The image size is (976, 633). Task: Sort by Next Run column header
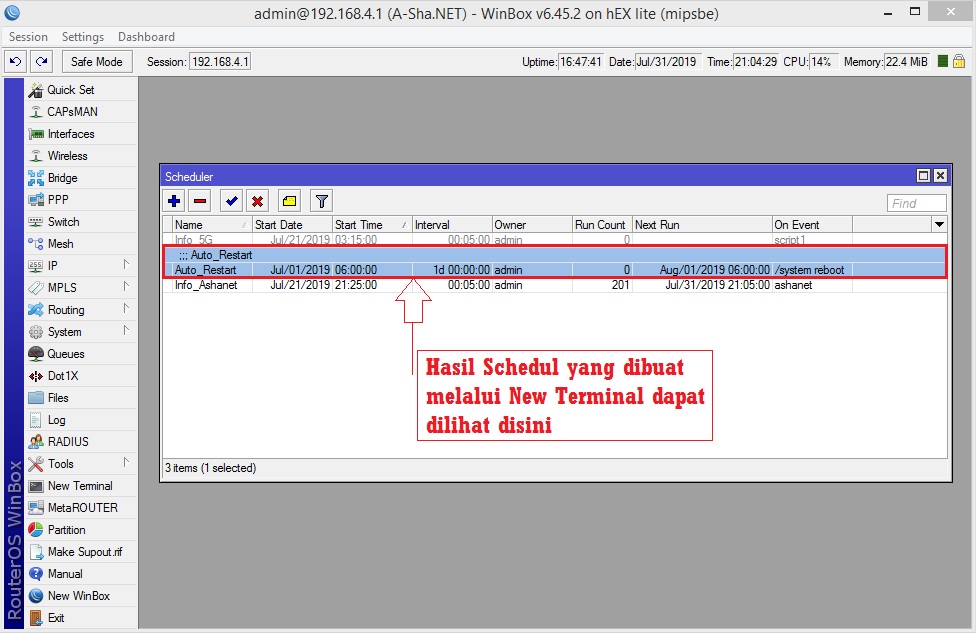pyautogui.click(x=702, y=225)
